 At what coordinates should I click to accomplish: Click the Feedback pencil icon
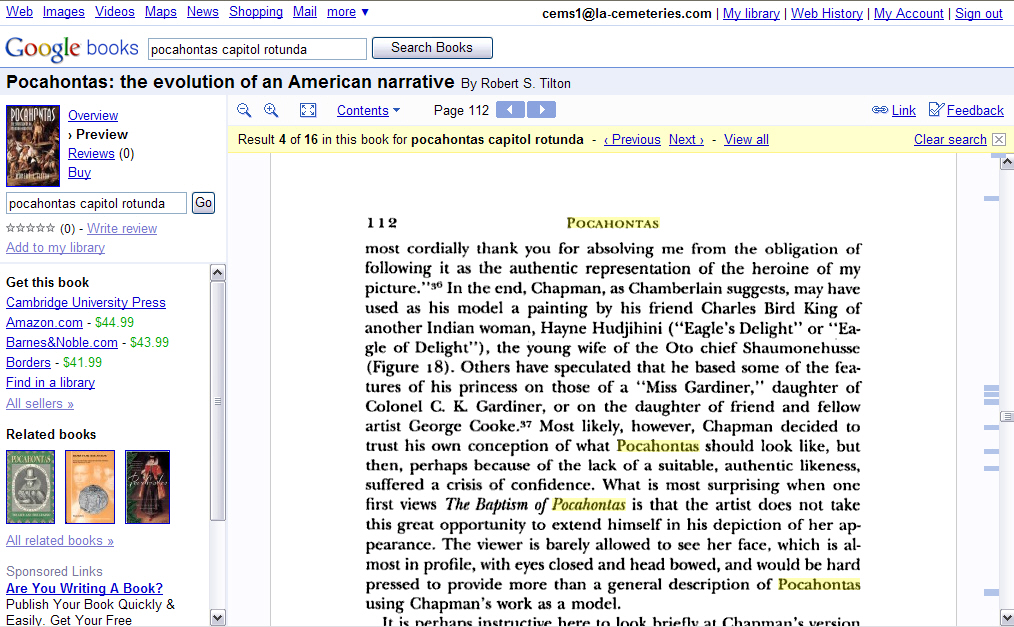coord(936,110)
